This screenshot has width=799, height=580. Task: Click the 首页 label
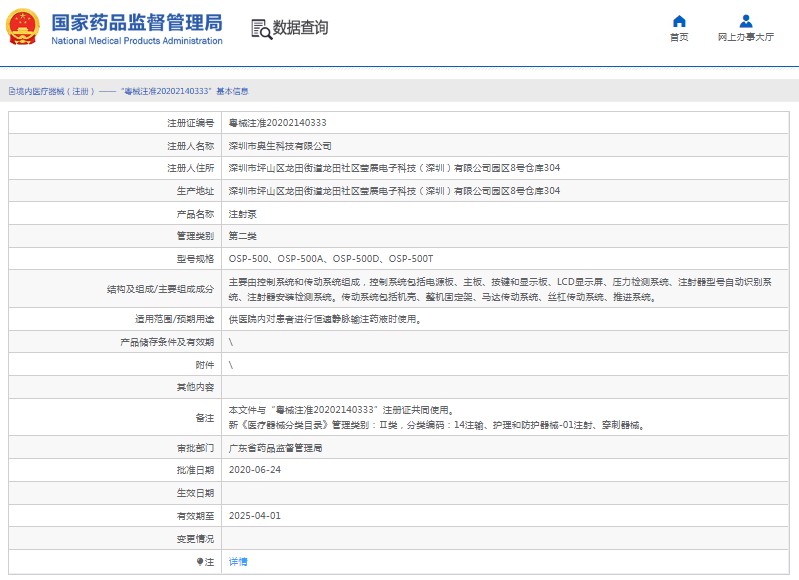[679, 37]
